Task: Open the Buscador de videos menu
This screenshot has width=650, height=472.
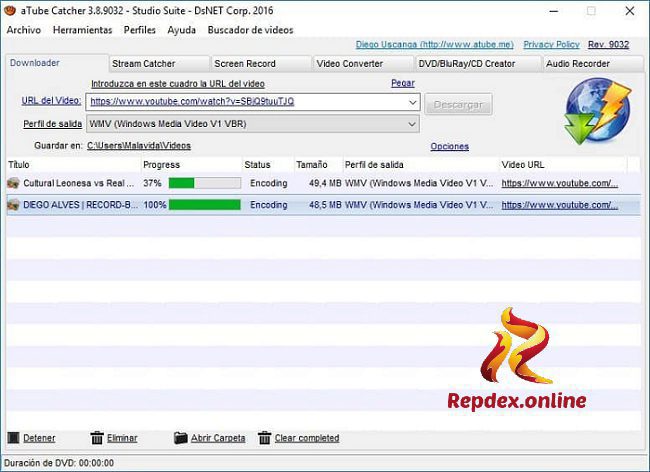Action: point(250,30)
